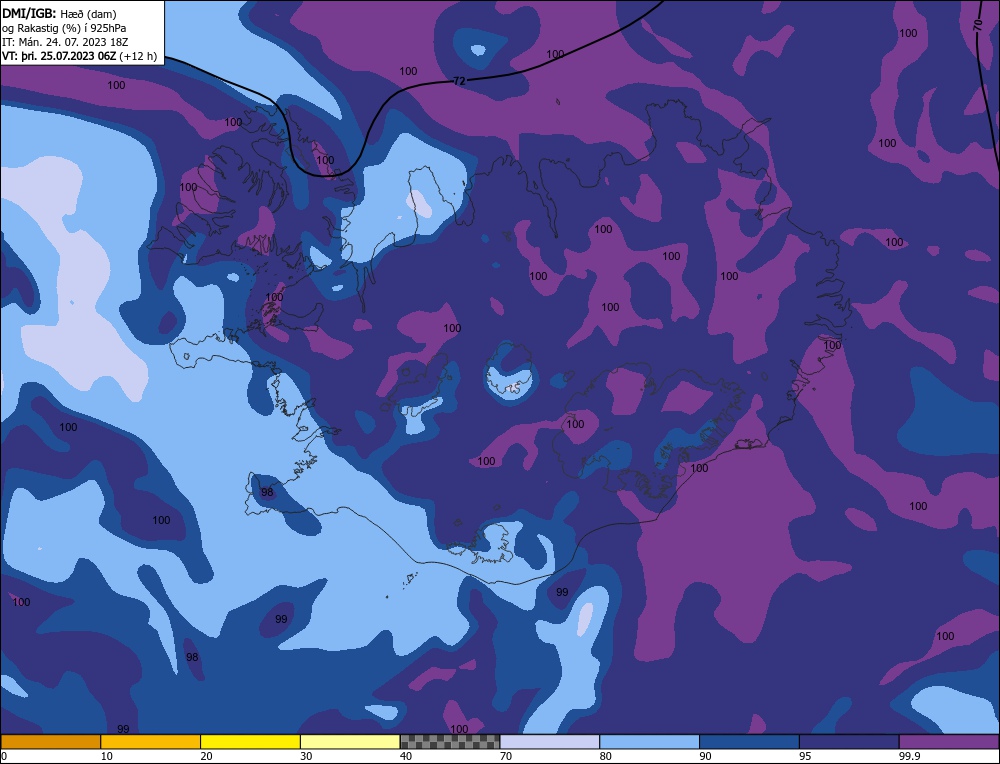Click the title text "DMI/IGB: Hæð (dam)"
This screenshot has height=764, width=1000.
[59, 14]
